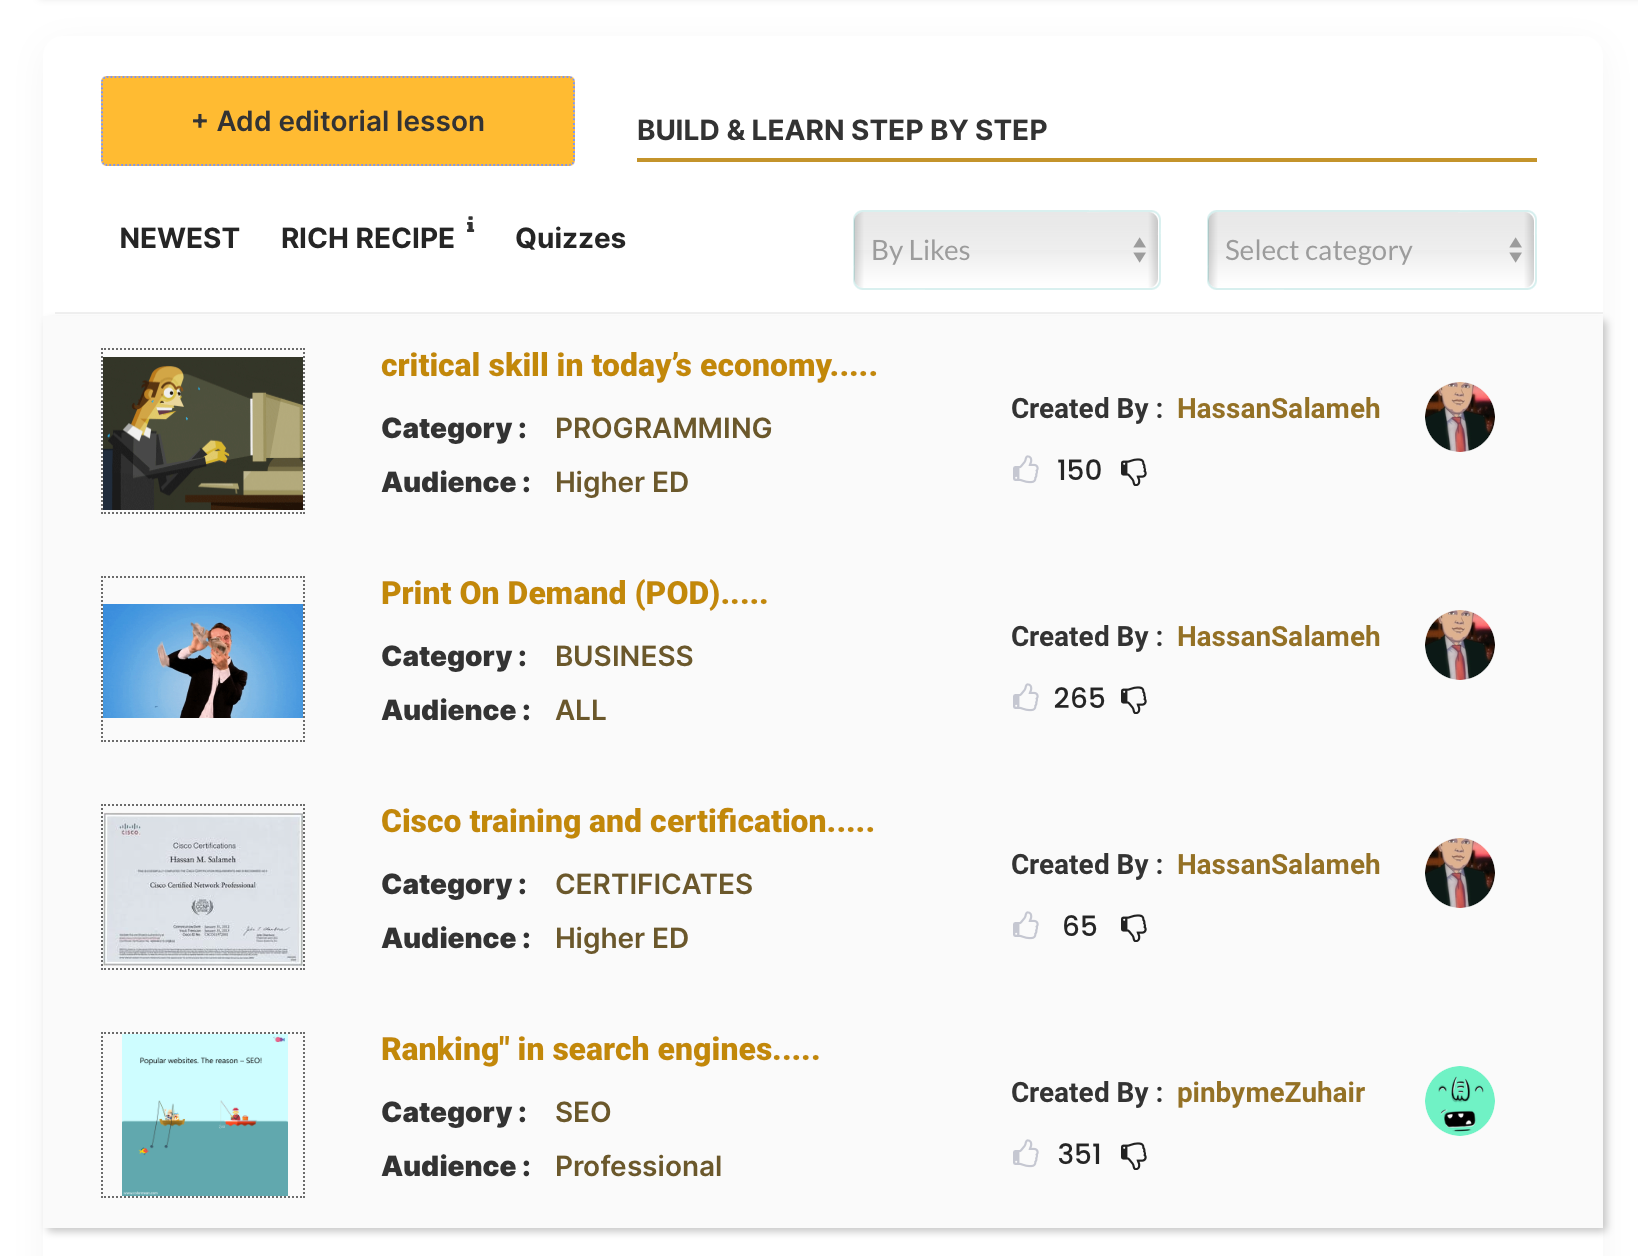
Task: Visit the pinbymeZuhair creator profile link
Action: (1270, 1092)
